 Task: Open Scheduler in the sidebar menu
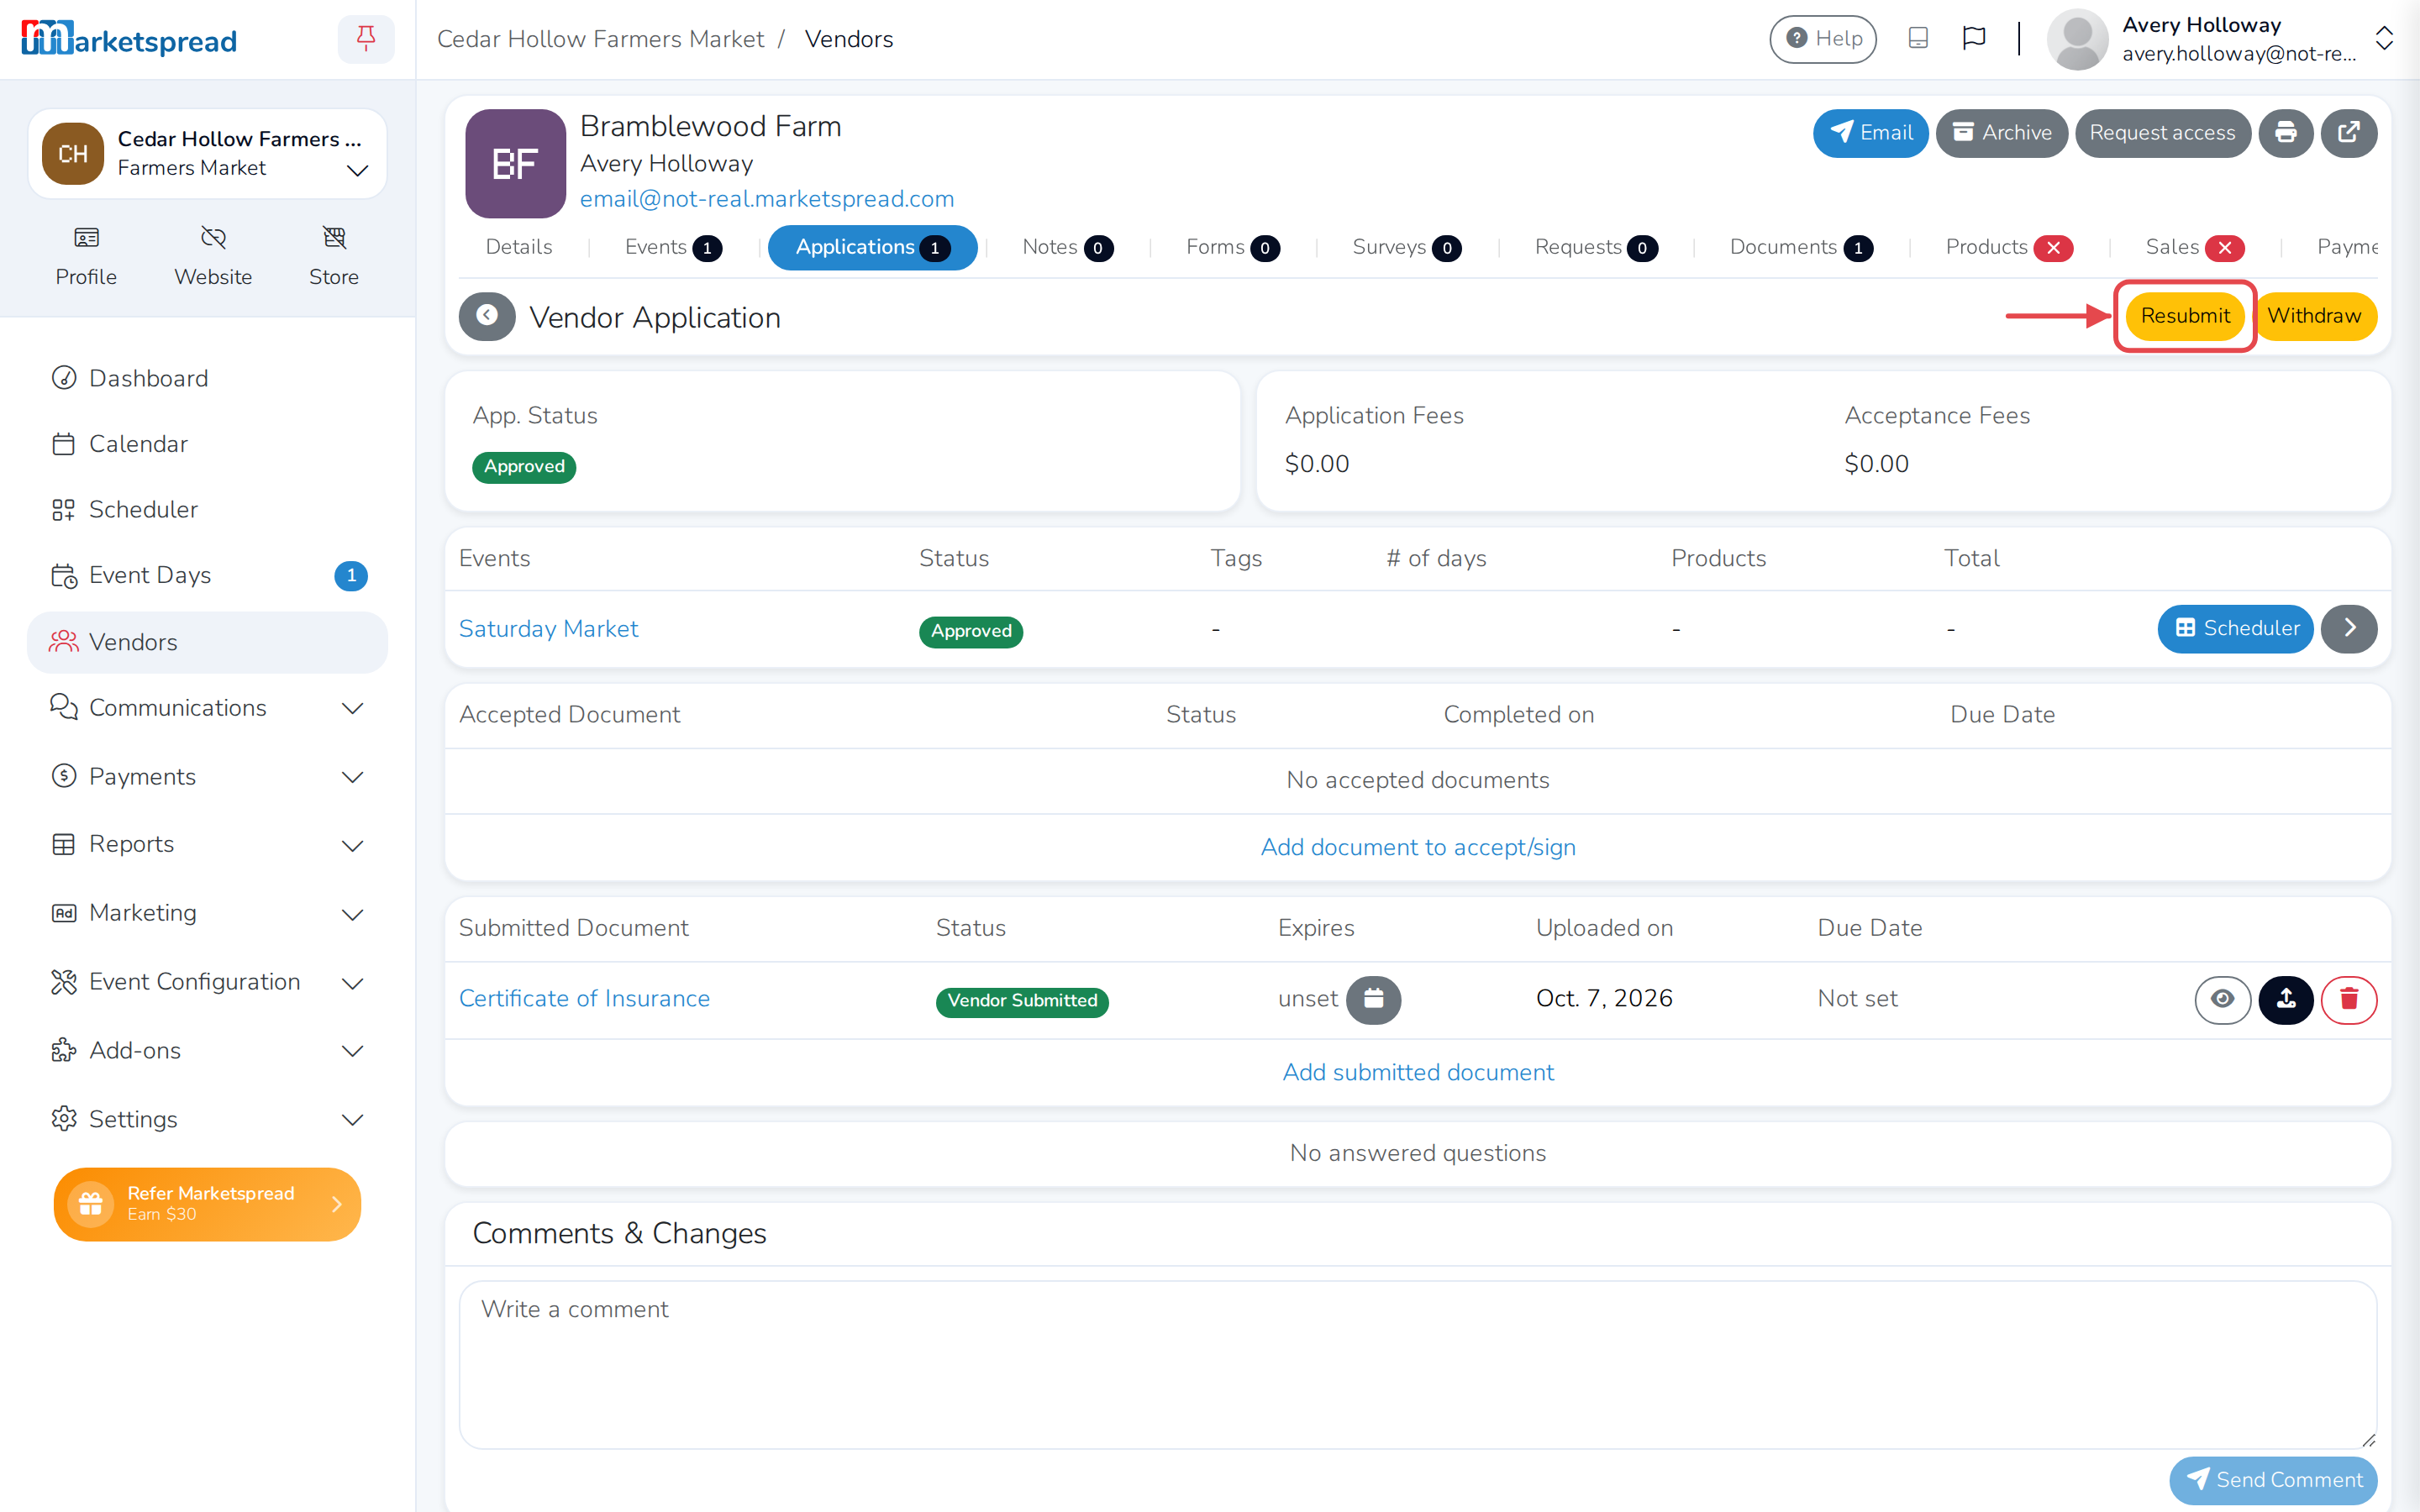207,509
